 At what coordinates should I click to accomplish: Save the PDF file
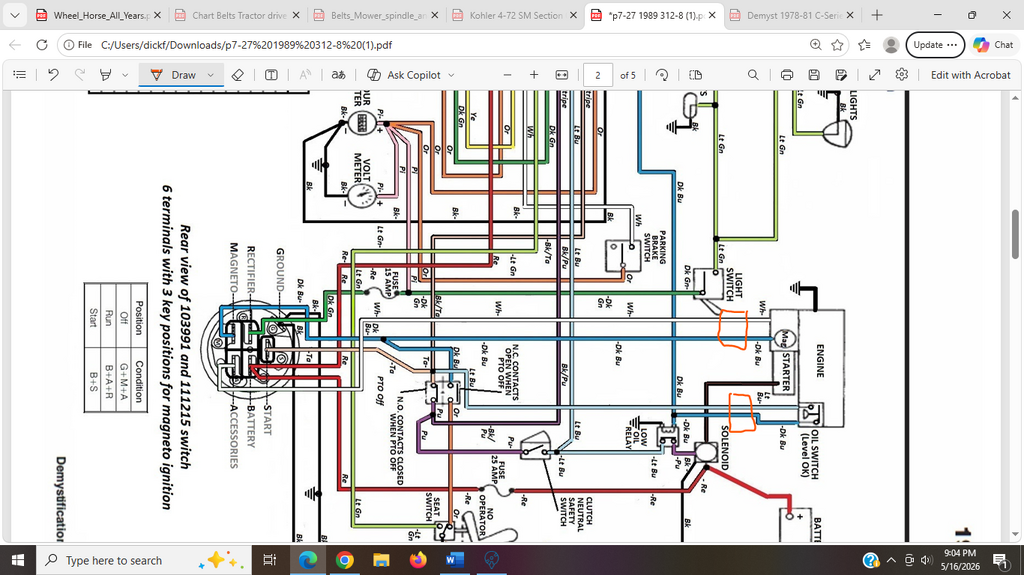814,75
